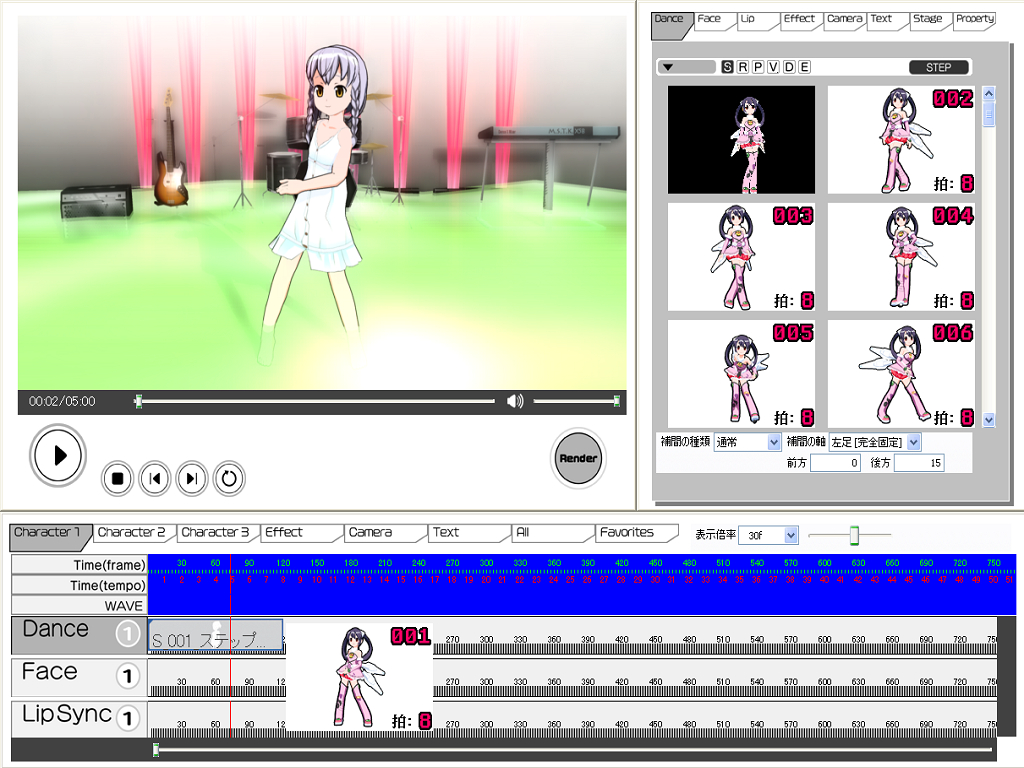Open the 補間の軸 dropdown 左足[完全固定]

875,442
